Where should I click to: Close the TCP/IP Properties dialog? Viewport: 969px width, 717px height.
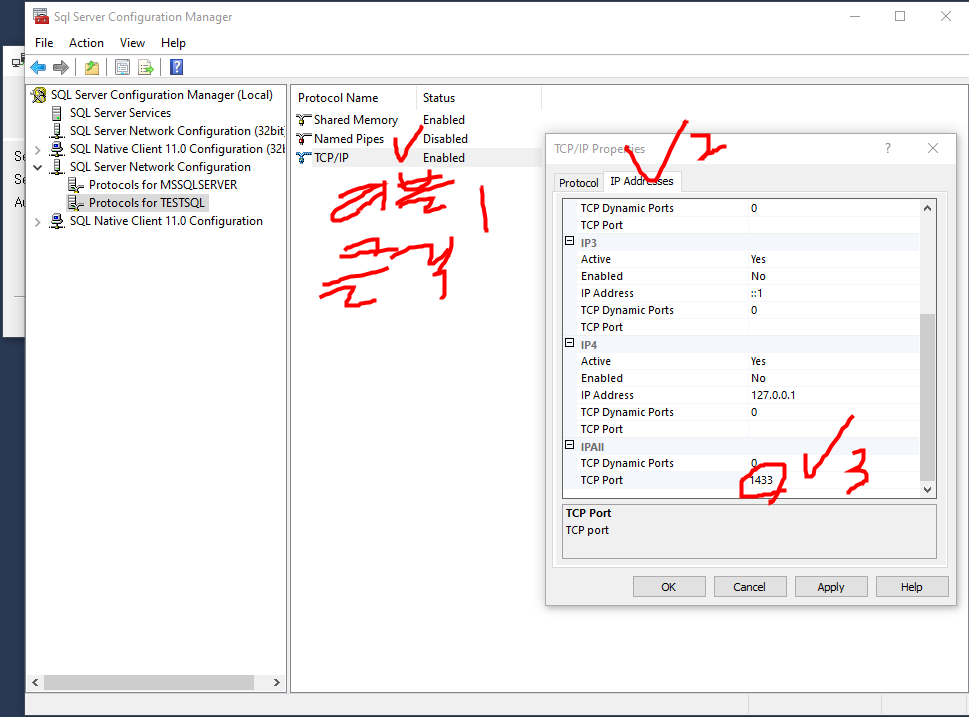(x=933, y=148)
